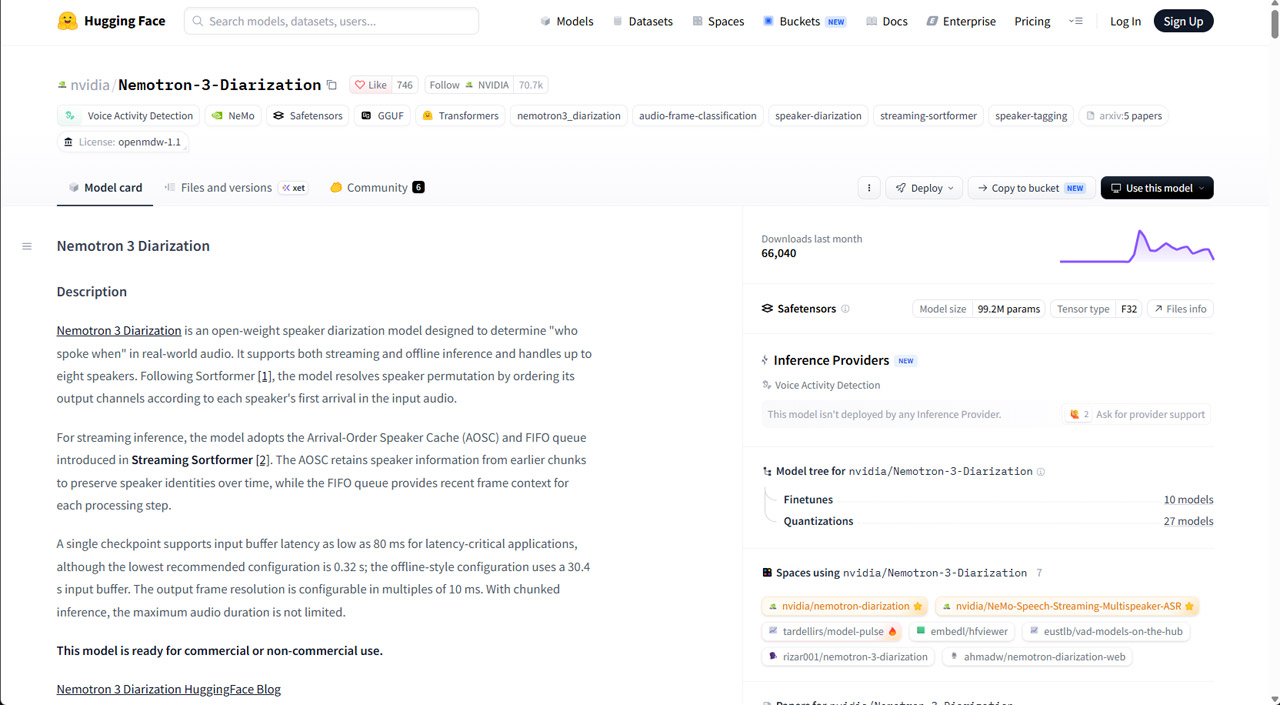The image size is (1280, 705).
Task: Click Ask for provider support
Action: 1136,414
